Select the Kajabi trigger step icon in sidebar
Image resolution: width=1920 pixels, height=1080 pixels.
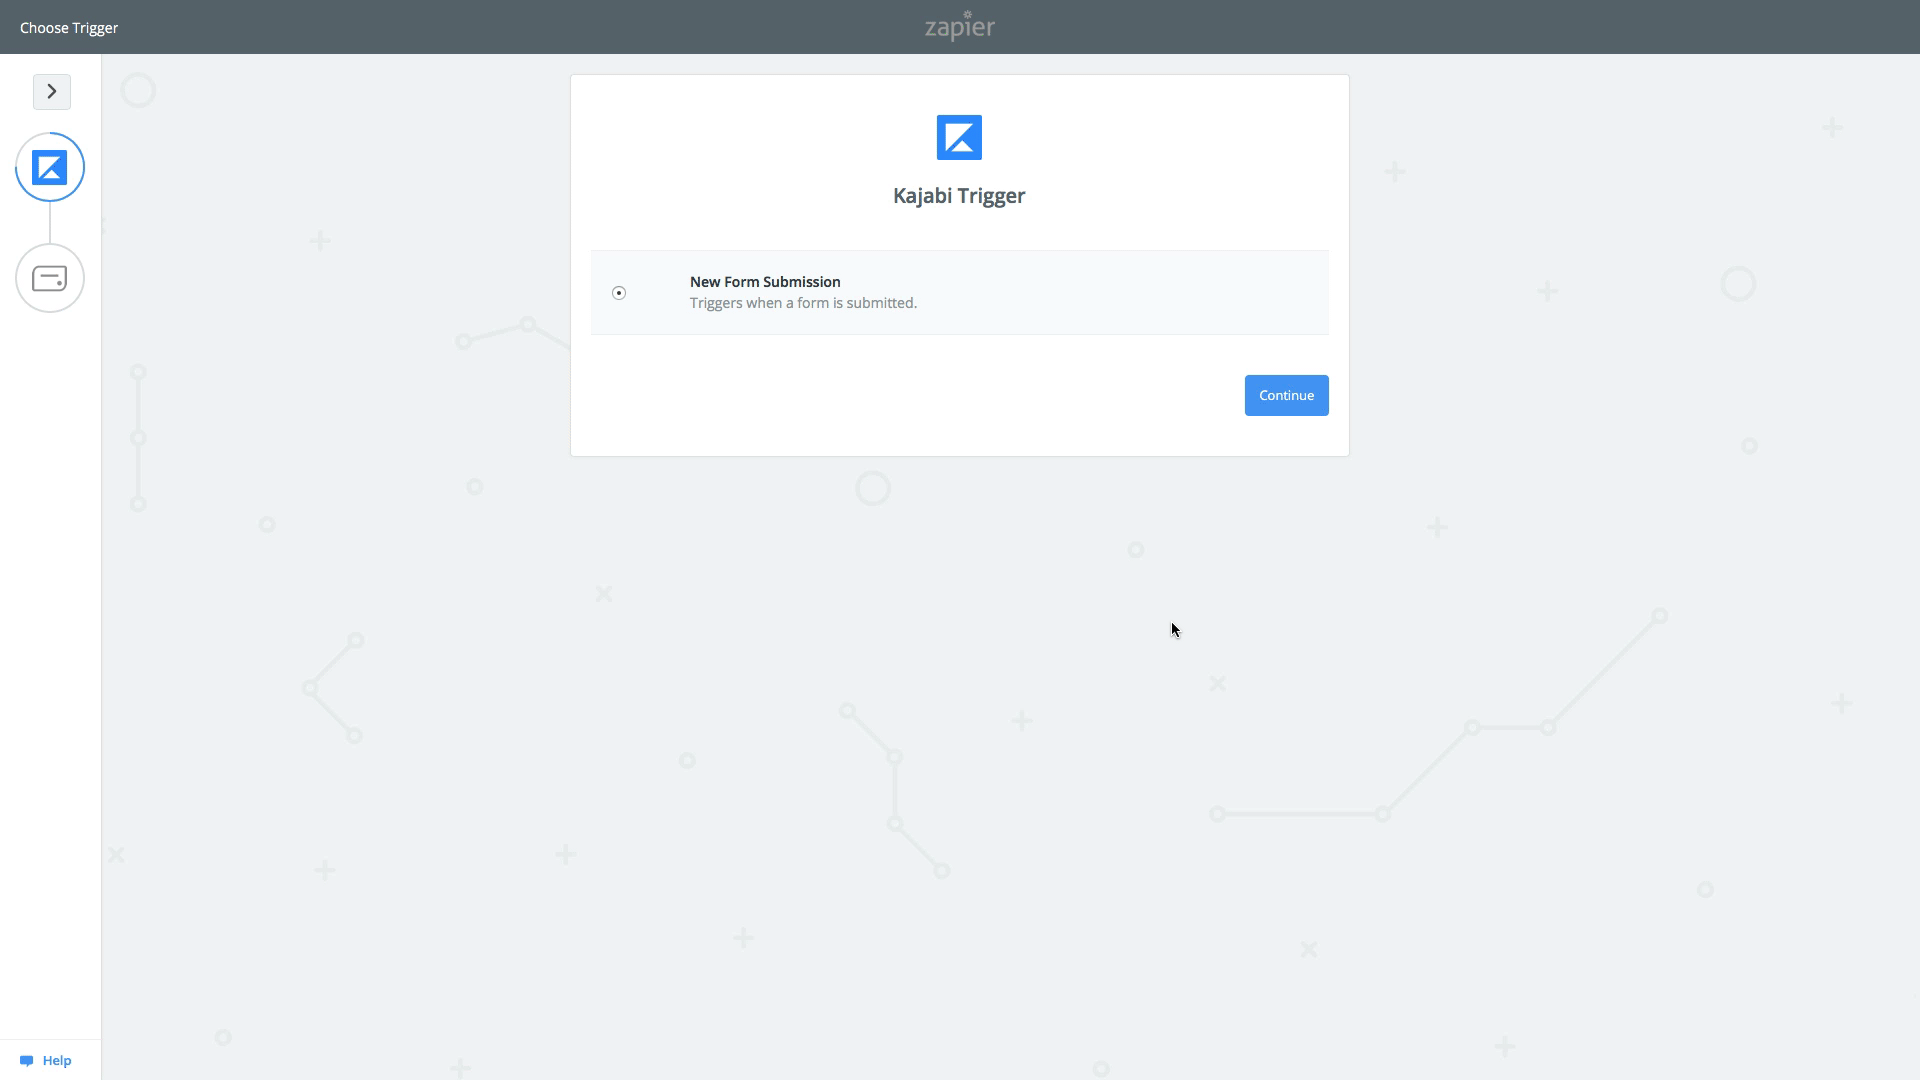50,167
